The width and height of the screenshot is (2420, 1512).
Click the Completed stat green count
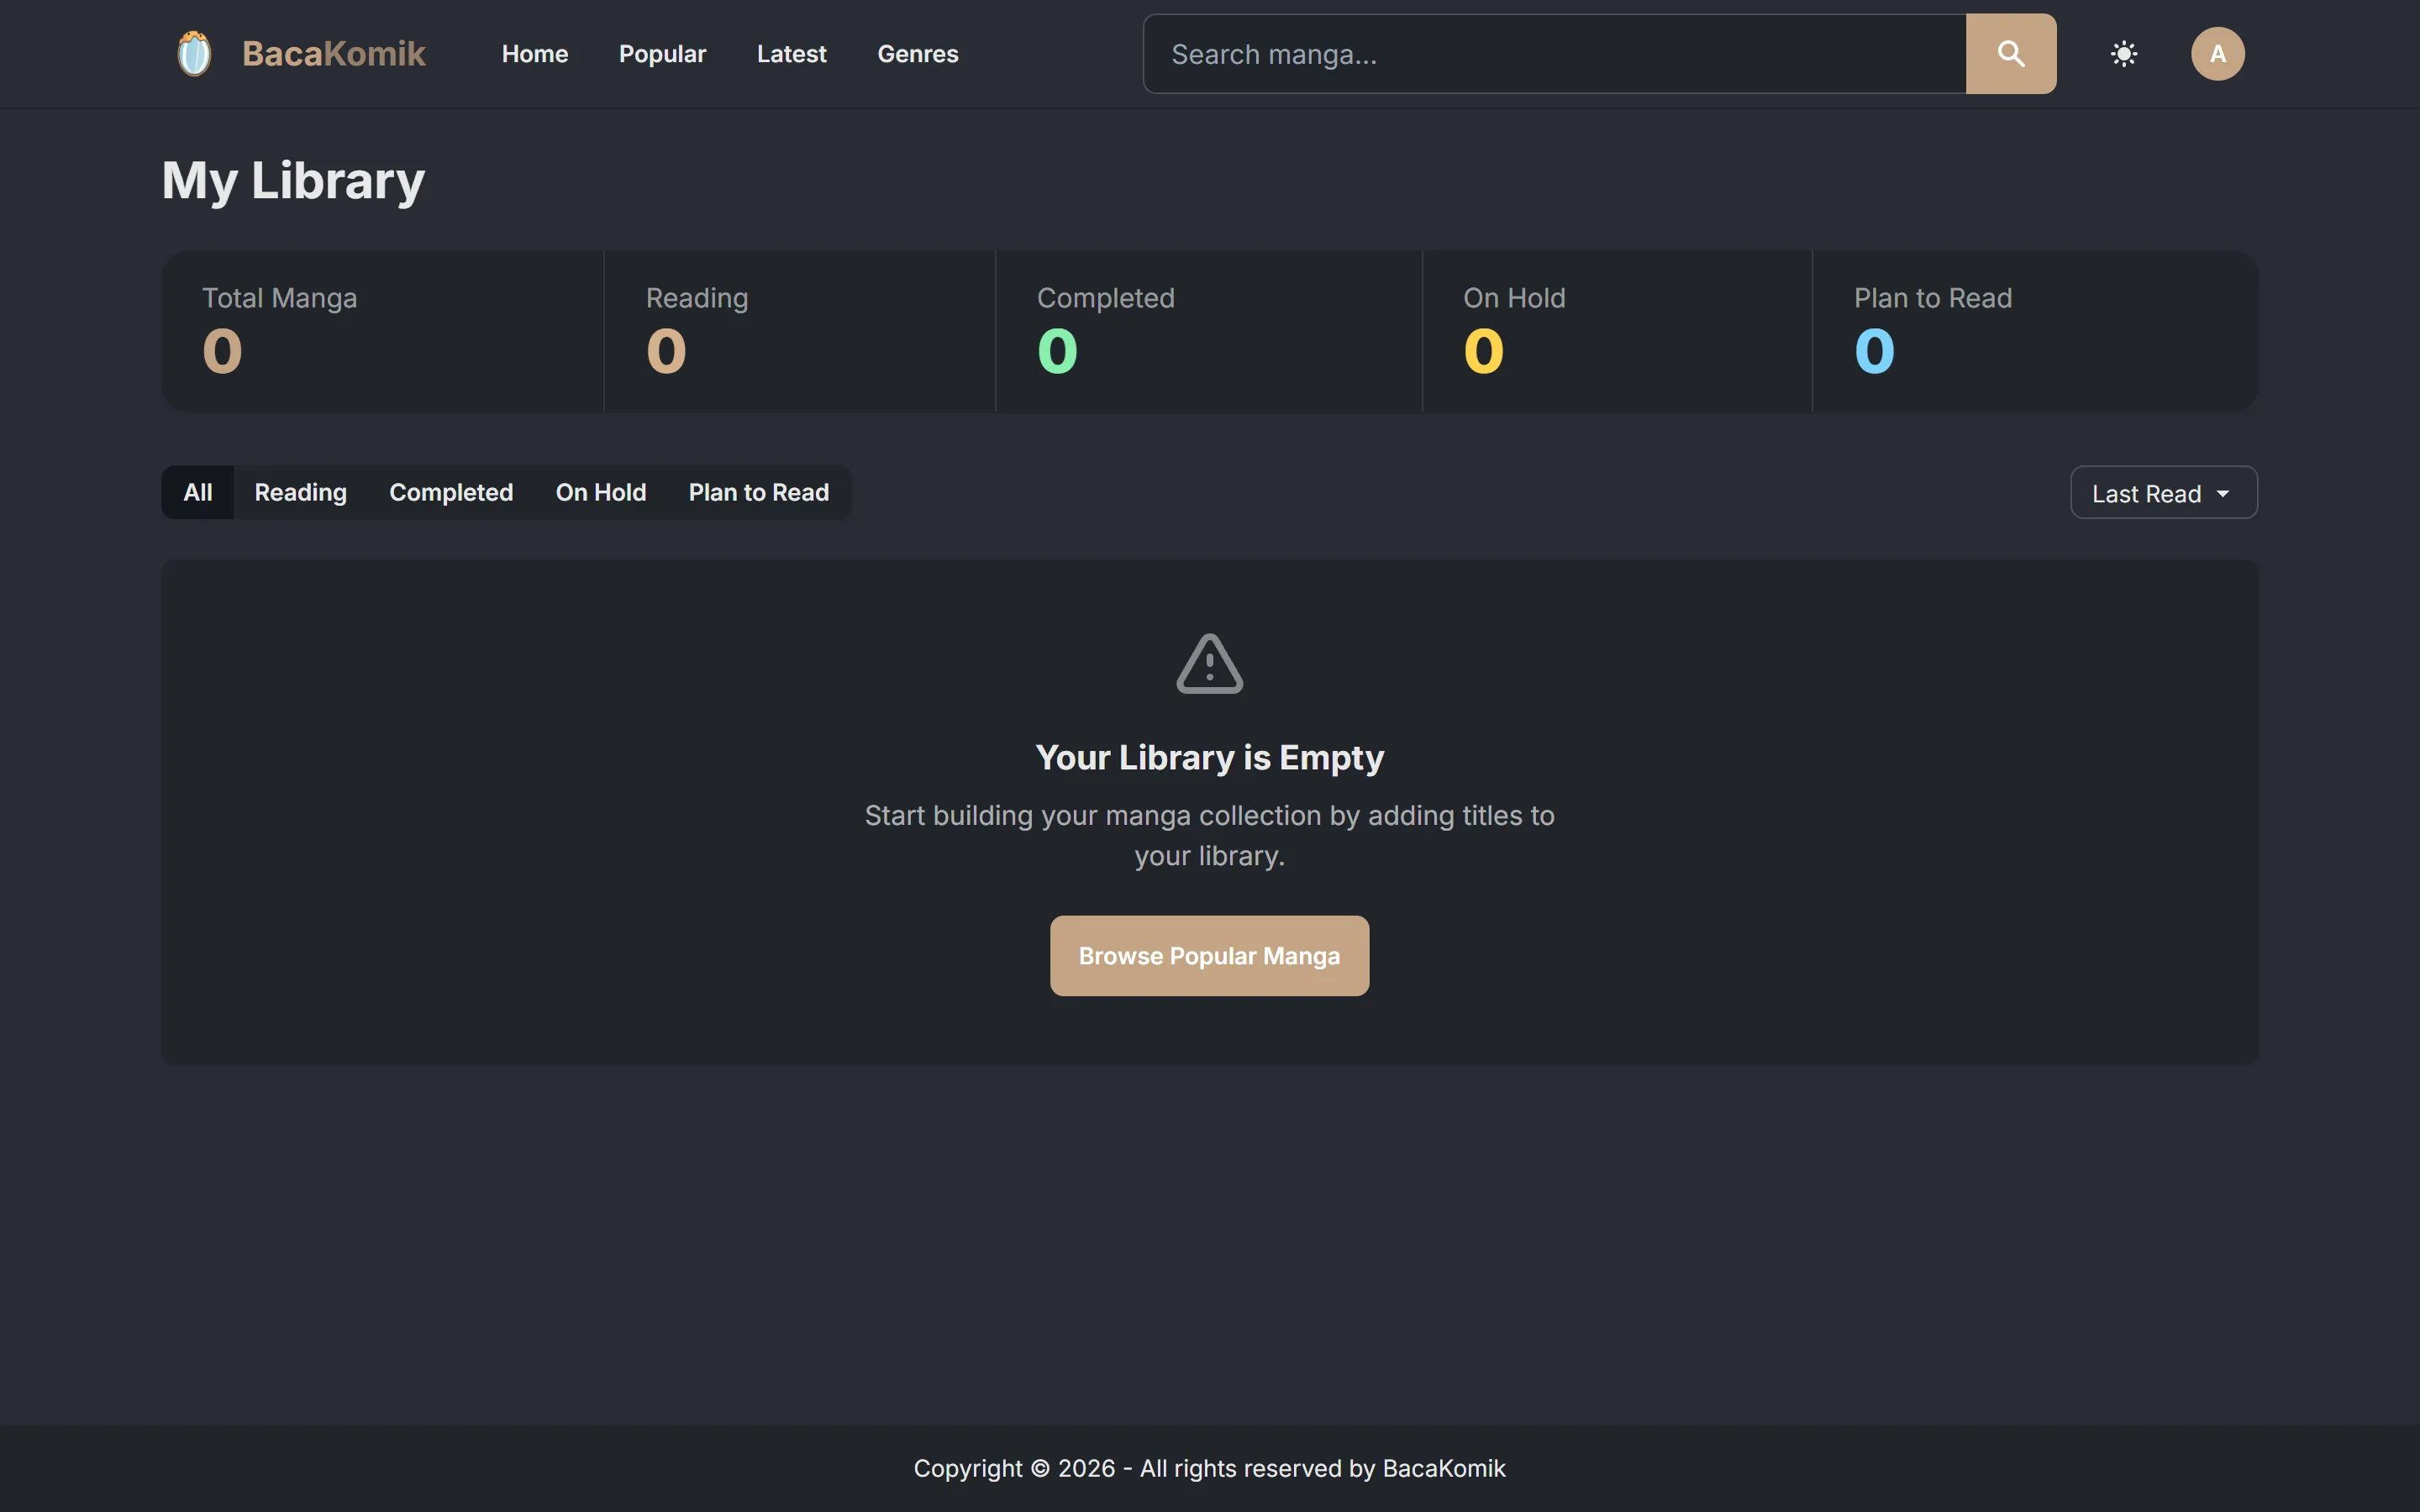pyautogui.click(x=1057, y=351)
